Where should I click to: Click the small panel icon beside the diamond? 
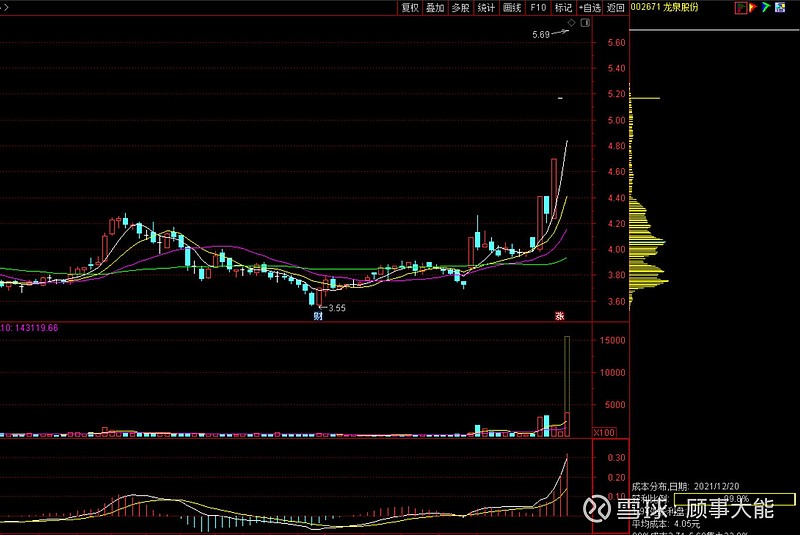583,21
